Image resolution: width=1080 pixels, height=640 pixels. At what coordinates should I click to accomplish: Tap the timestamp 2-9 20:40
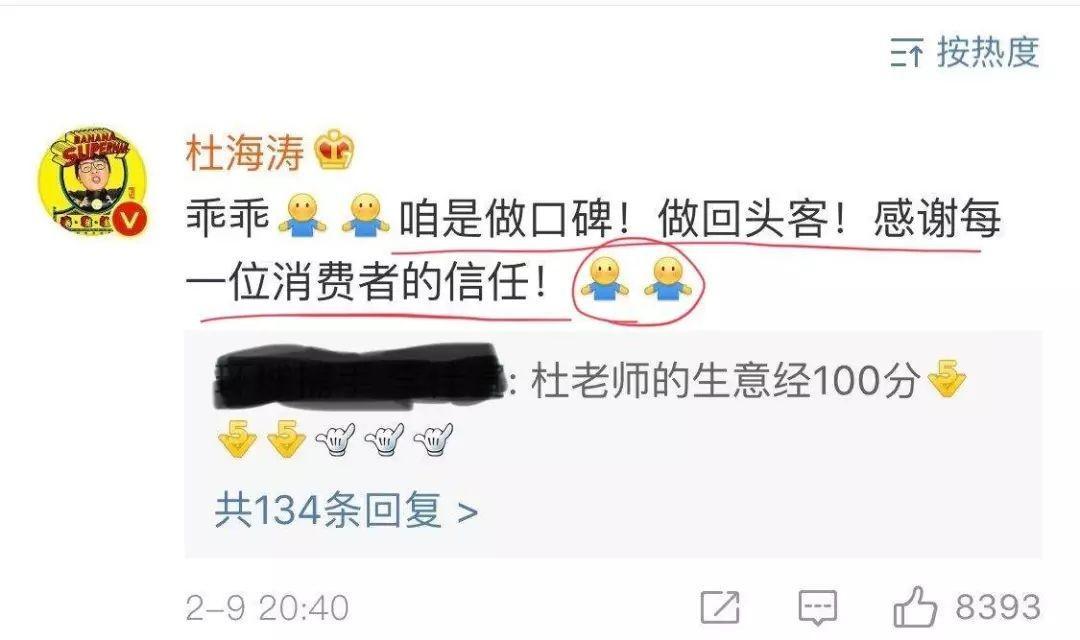click(267, 608)
